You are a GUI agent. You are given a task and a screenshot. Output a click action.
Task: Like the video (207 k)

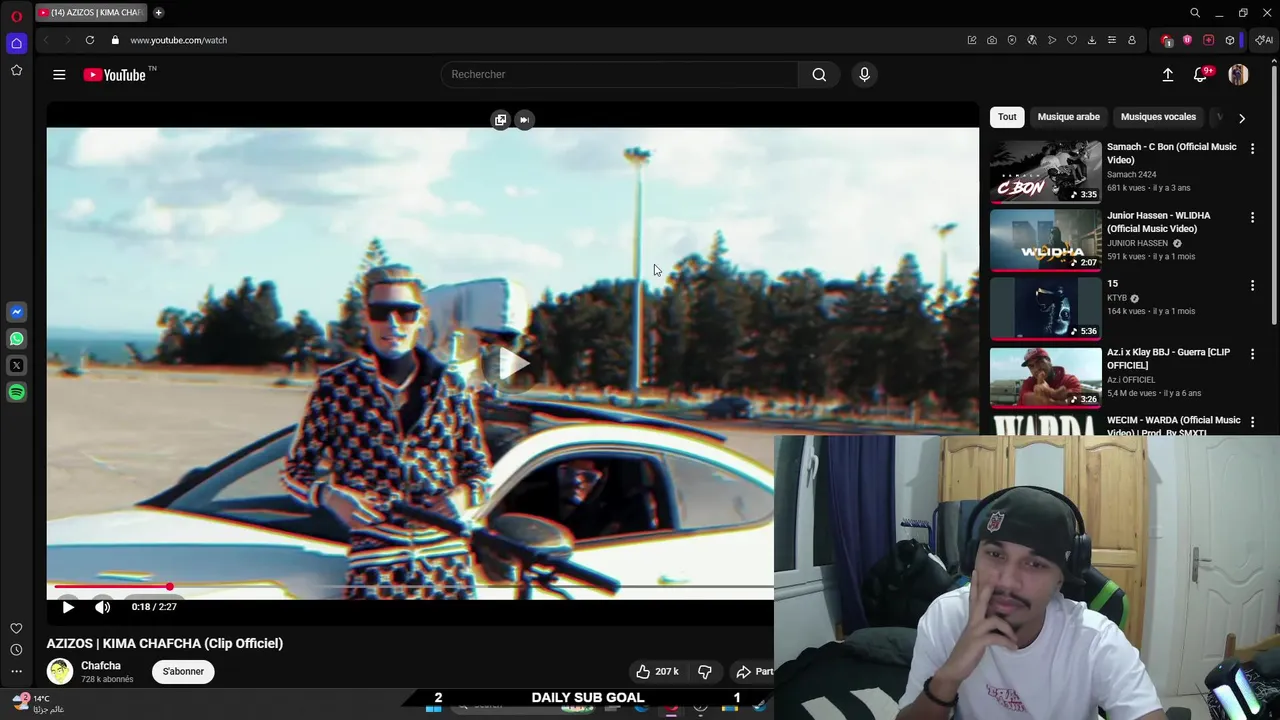point(657,671)
